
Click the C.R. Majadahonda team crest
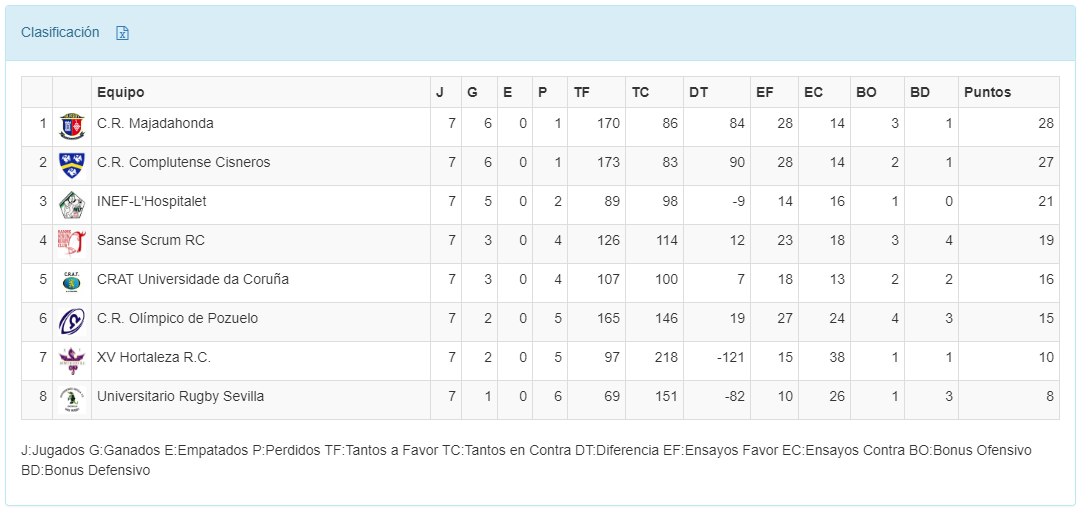click(x=72, y=126)
